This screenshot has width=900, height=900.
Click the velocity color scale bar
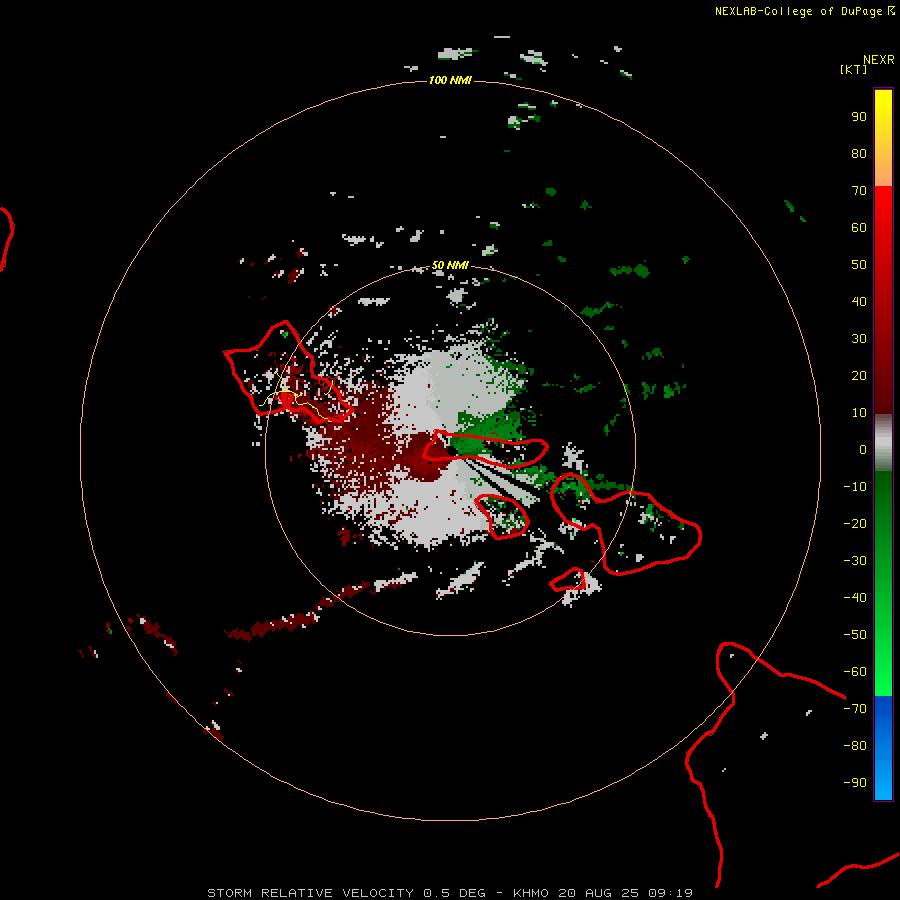pos(883,444)
